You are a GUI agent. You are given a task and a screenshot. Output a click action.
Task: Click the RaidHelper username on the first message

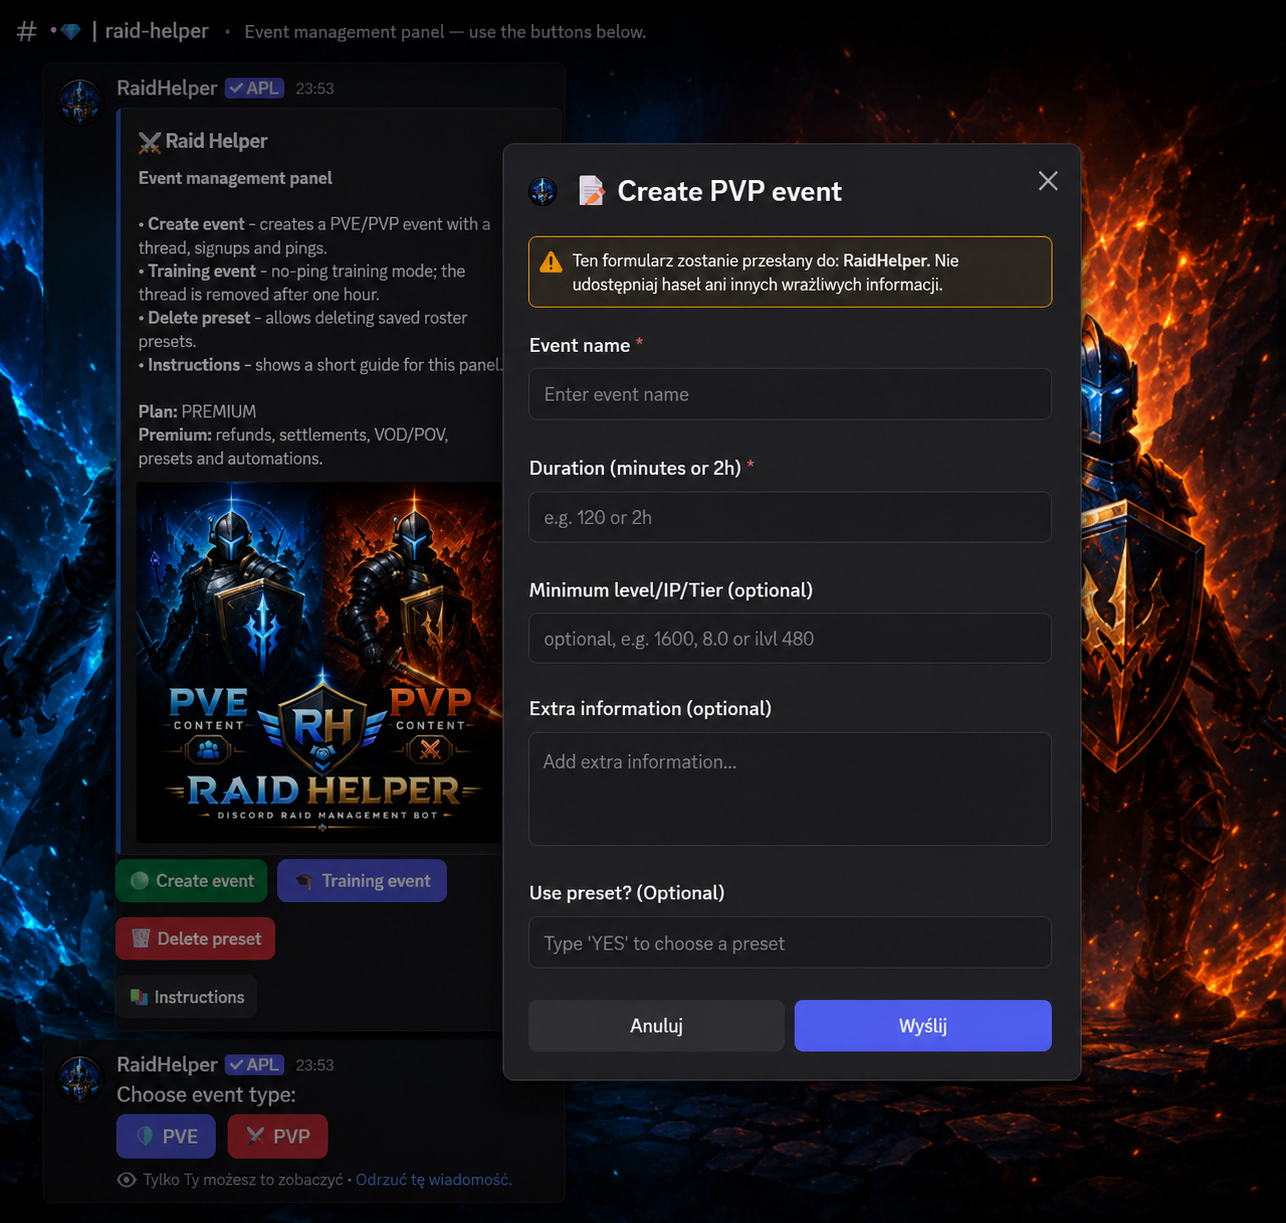point(167,88)
